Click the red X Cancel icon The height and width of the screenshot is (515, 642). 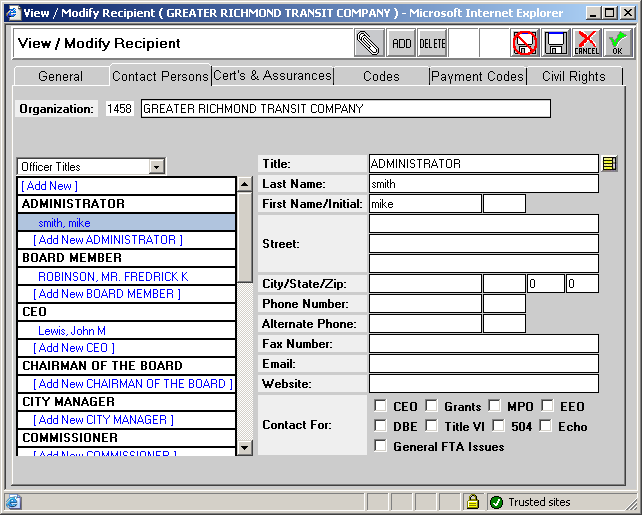(587, 43)
